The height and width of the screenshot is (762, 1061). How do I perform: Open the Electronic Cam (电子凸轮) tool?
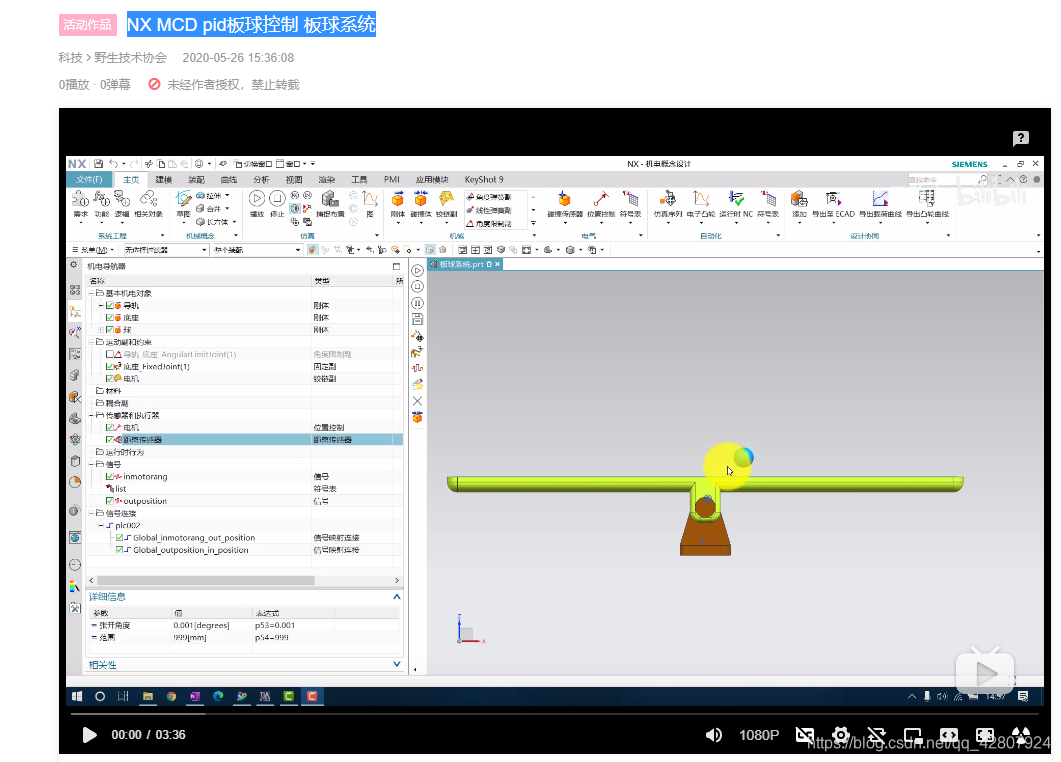pyautogui.click(x=700, y=203)
